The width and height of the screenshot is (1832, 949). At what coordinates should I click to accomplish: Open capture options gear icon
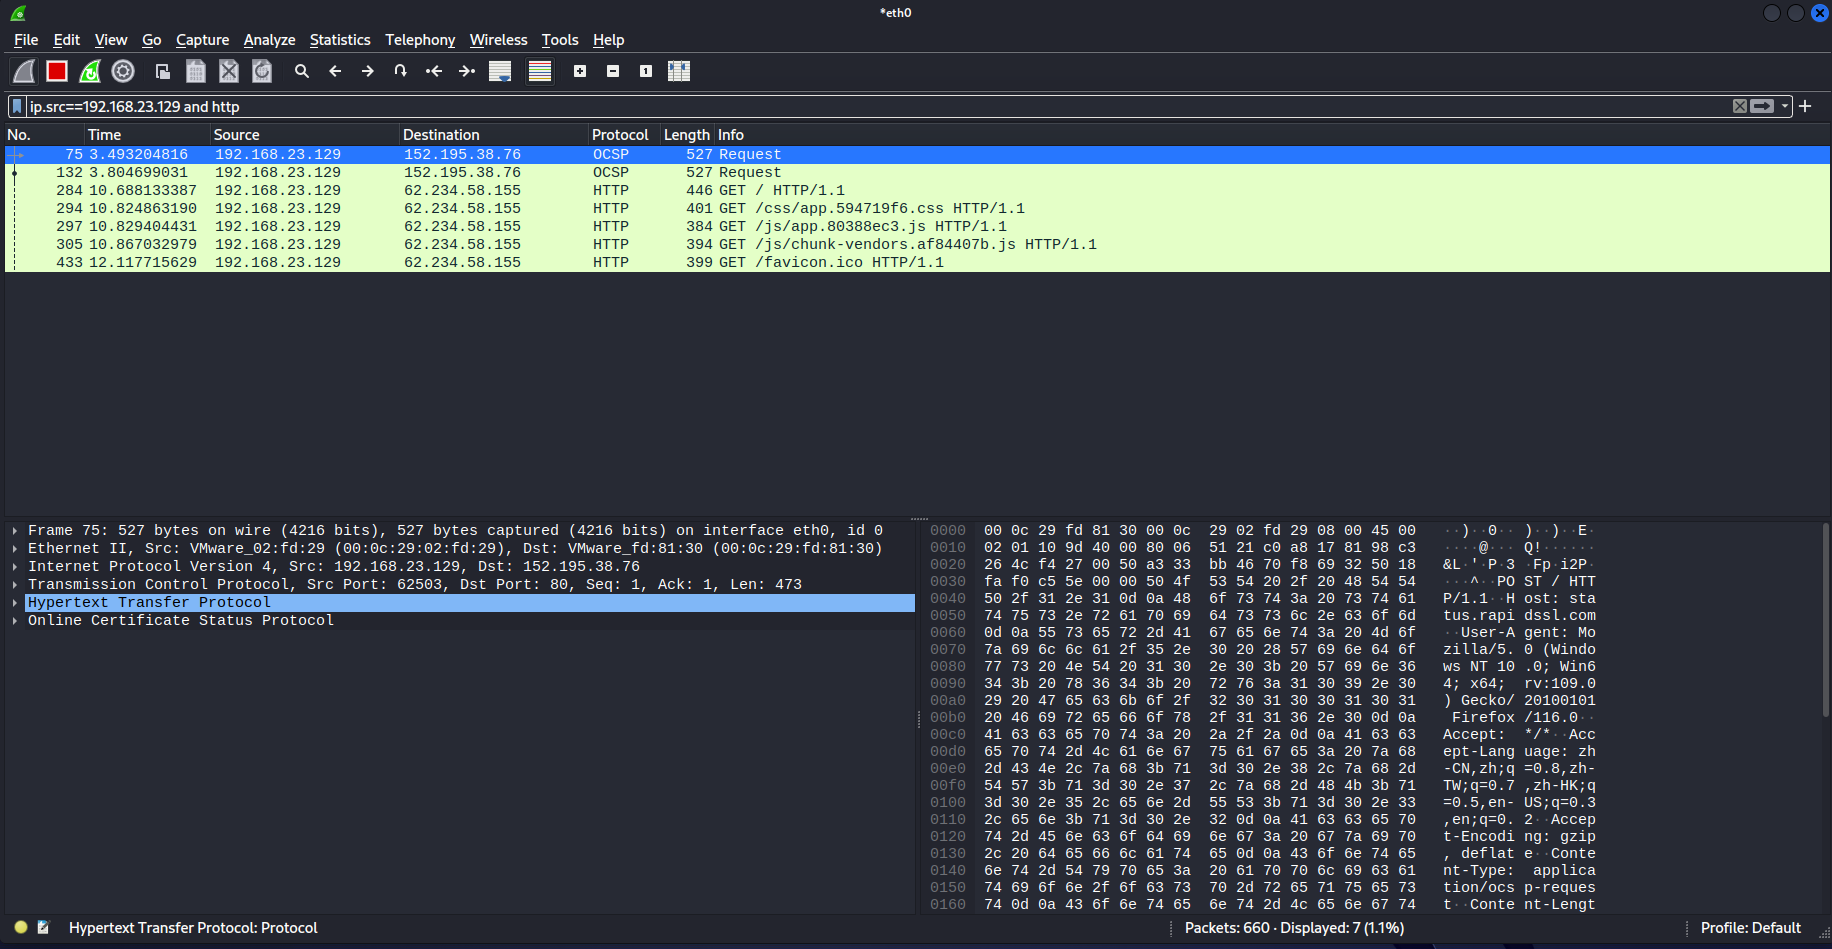[x=123, y=71]
